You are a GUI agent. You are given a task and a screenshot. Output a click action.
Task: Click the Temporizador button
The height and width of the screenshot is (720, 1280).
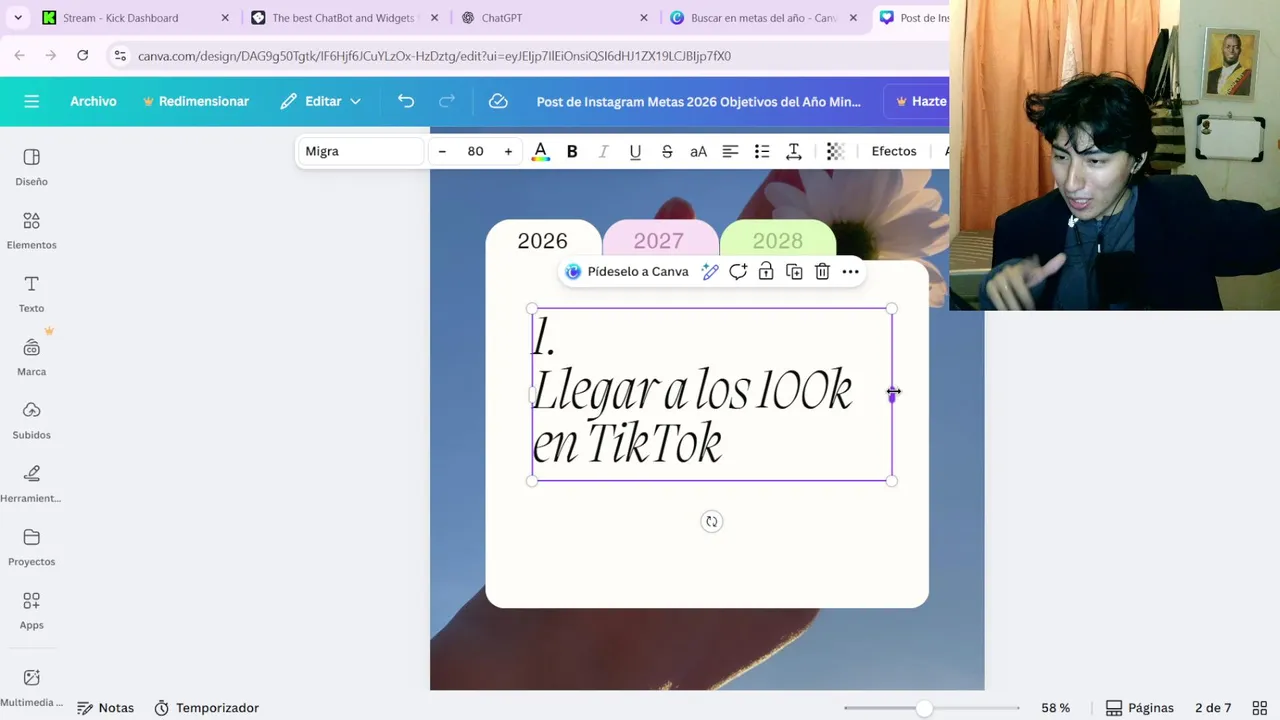point(206,708)
